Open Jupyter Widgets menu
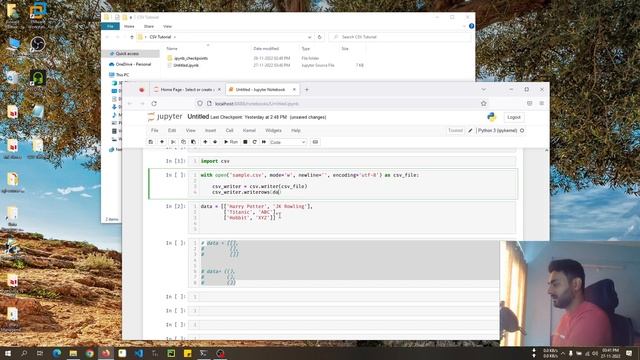The image size is (640, 360). point(273,131)
